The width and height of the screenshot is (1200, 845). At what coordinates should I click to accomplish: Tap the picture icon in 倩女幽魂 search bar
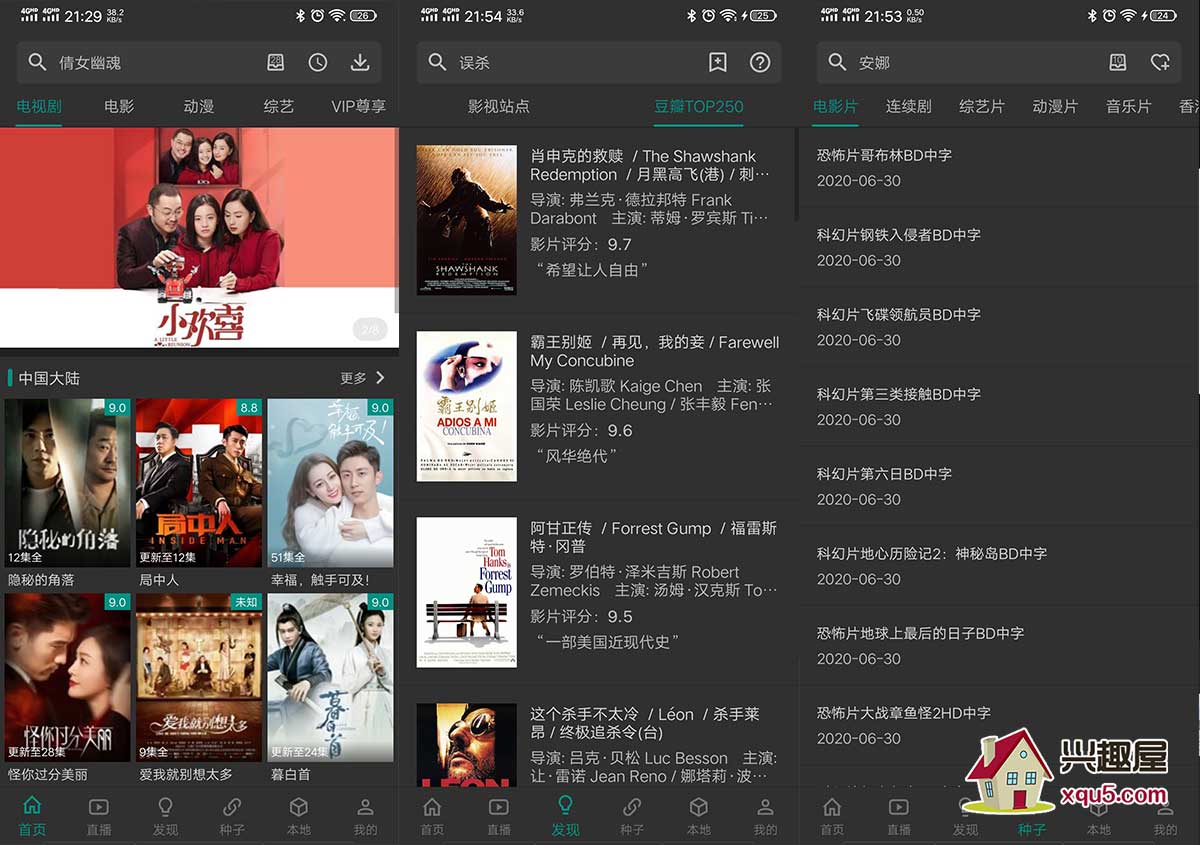[x=276, y=62]
